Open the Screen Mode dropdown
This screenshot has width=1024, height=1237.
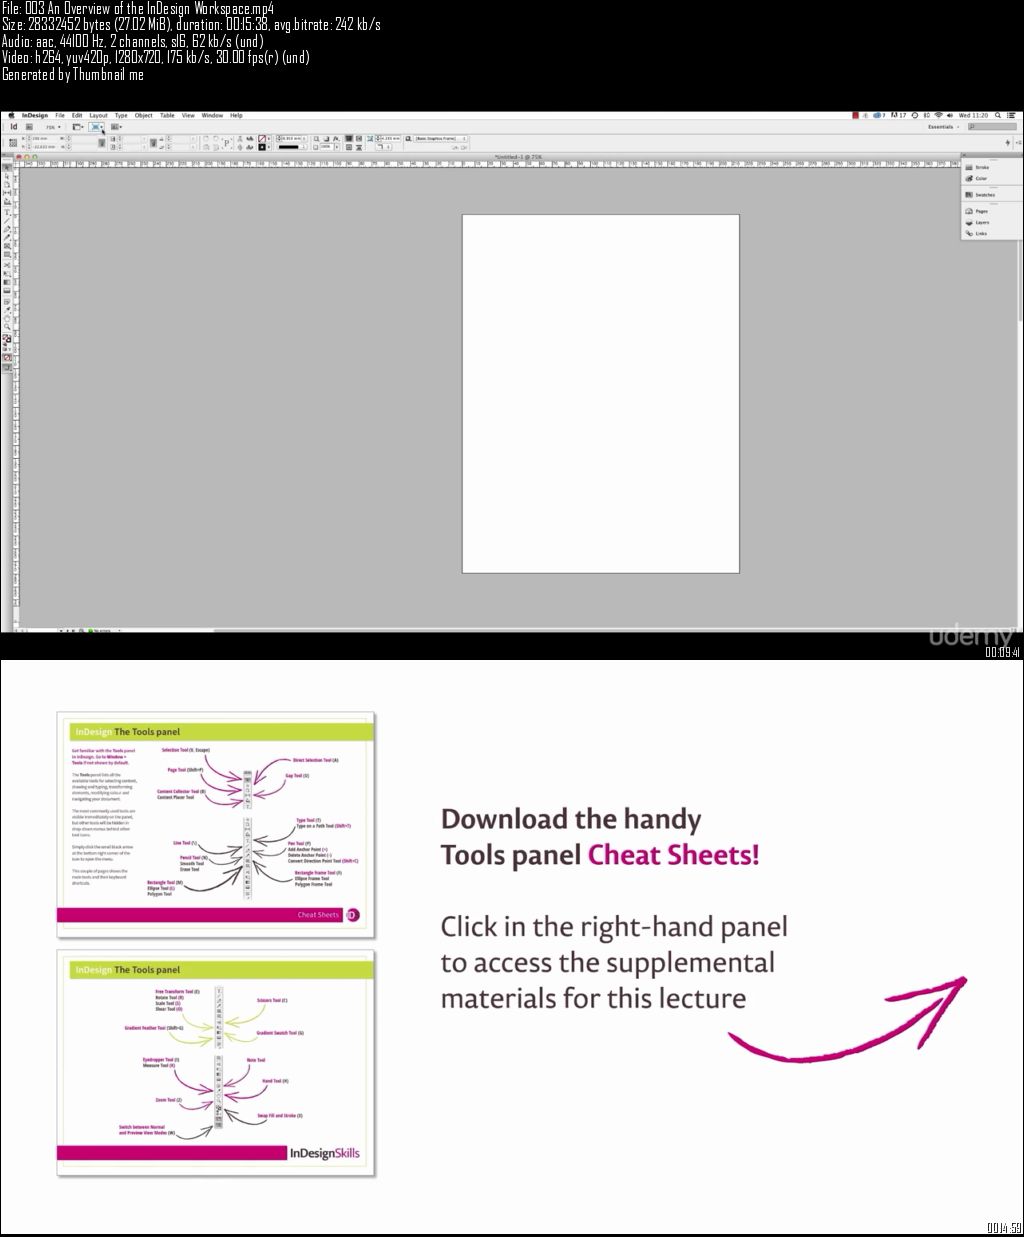[96, 127]
